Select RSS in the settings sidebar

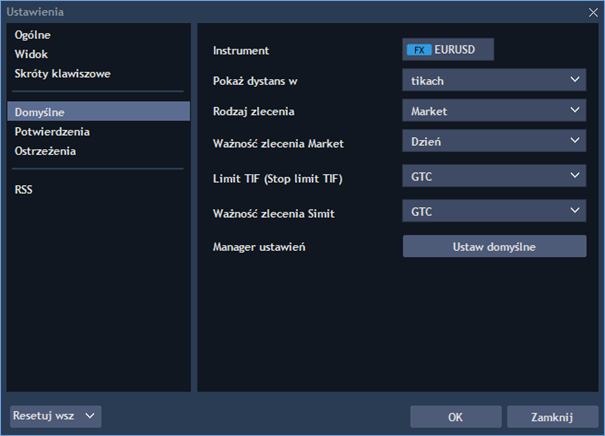click(x=25, y=189)
